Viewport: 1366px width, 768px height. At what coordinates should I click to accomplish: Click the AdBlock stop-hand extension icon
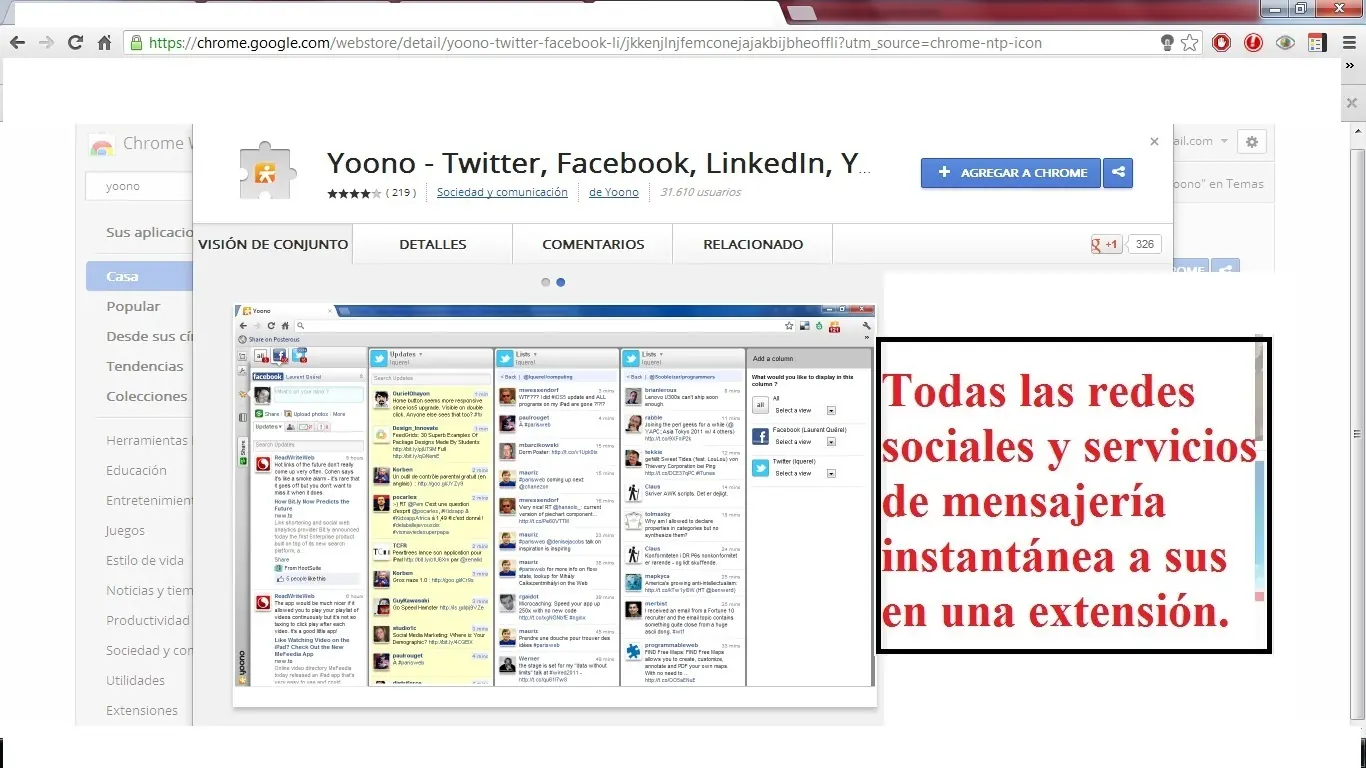pos(1221,43)
